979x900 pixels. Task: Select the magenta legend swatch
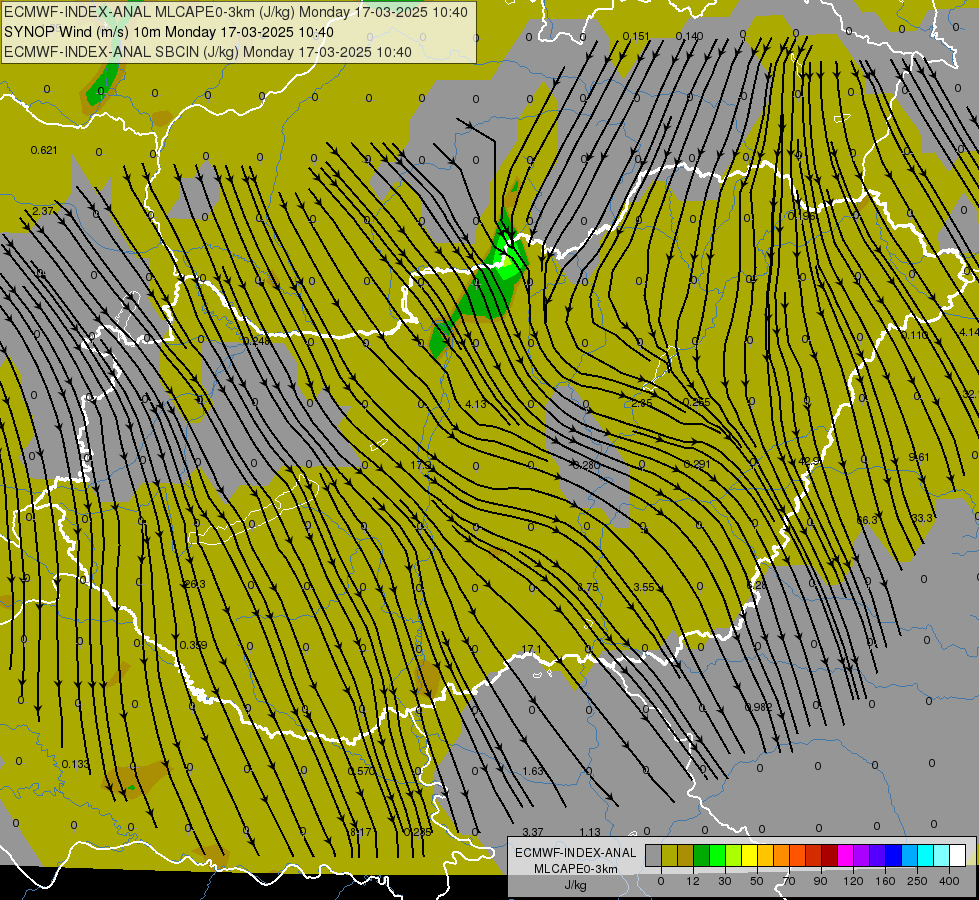coord(845,855)
